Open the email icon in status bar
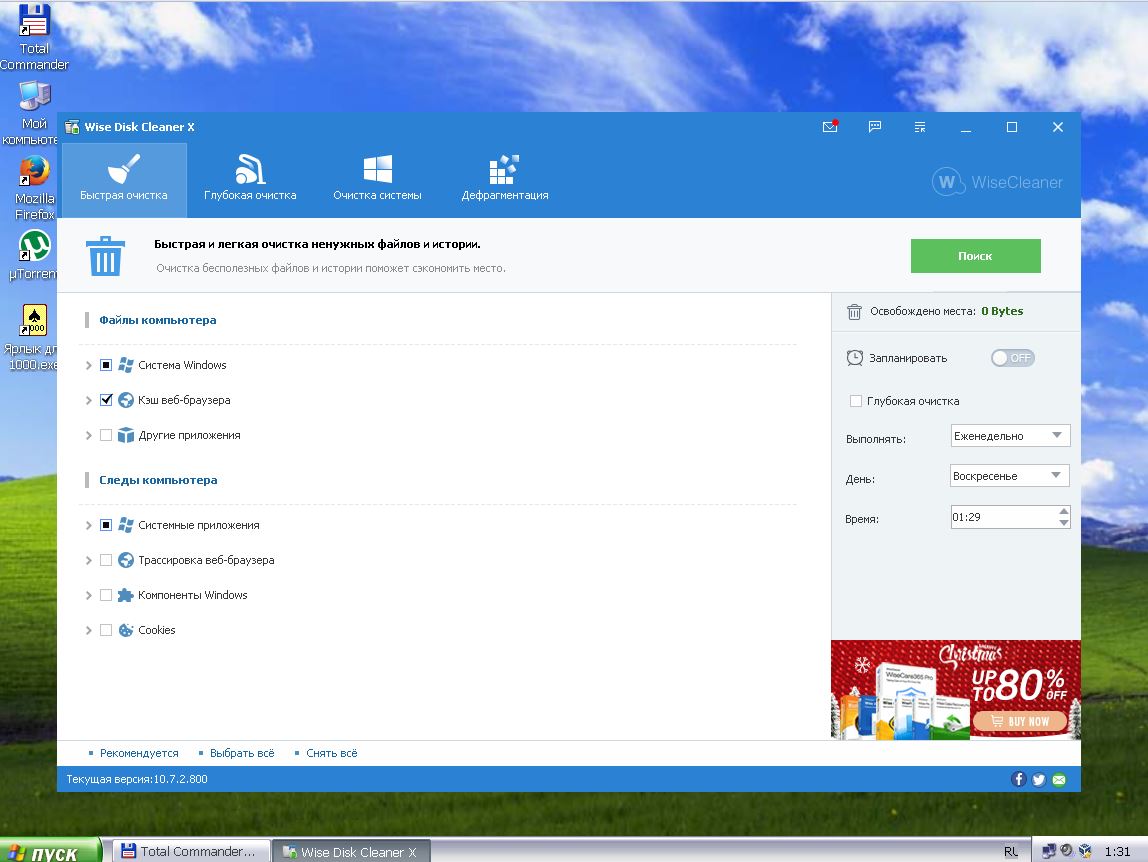 coord(1059,779)
